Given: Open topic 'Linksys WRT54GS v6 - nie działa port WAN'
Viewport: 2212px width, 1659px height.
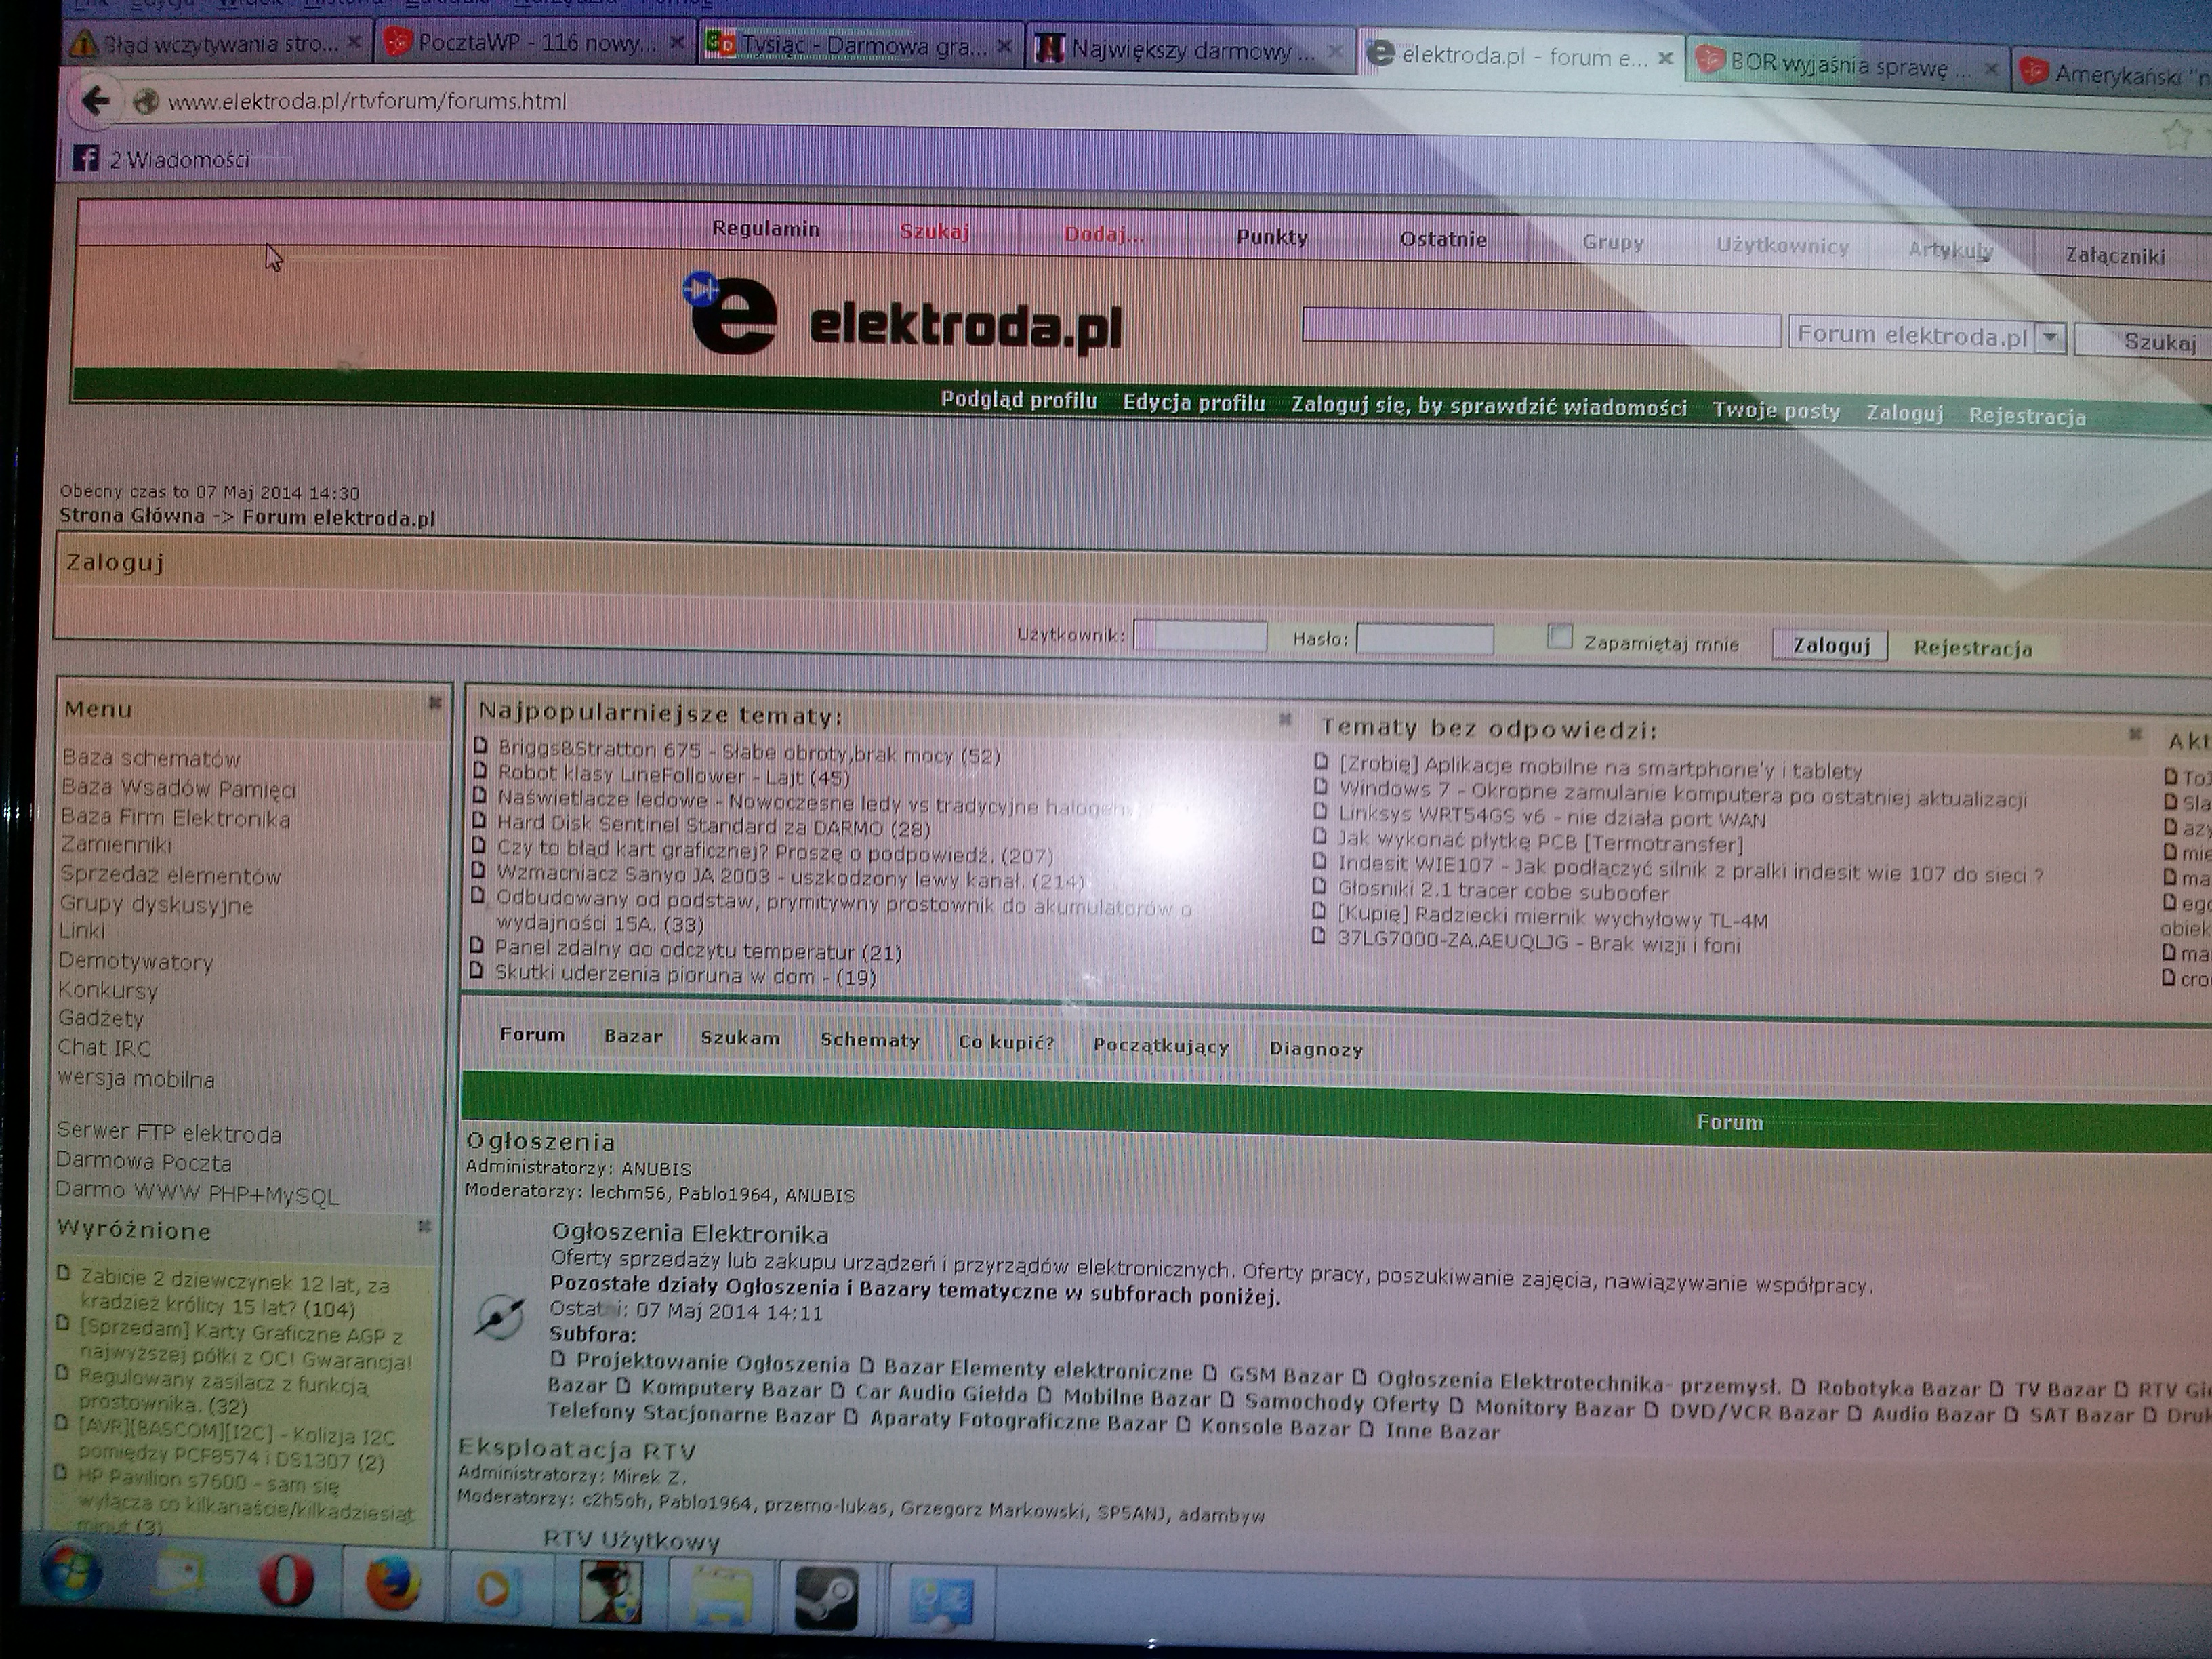Looking at the screenshot, I should 1552,818.
